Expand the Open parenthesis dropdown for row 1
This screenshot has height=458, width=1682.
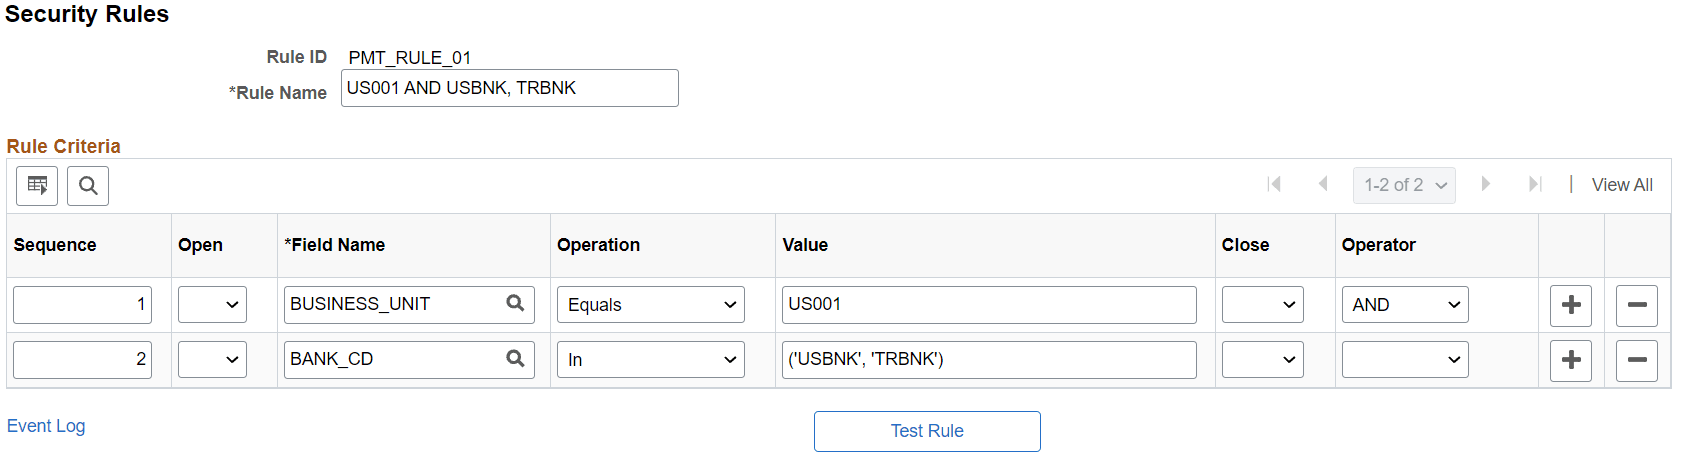[212, 305]
